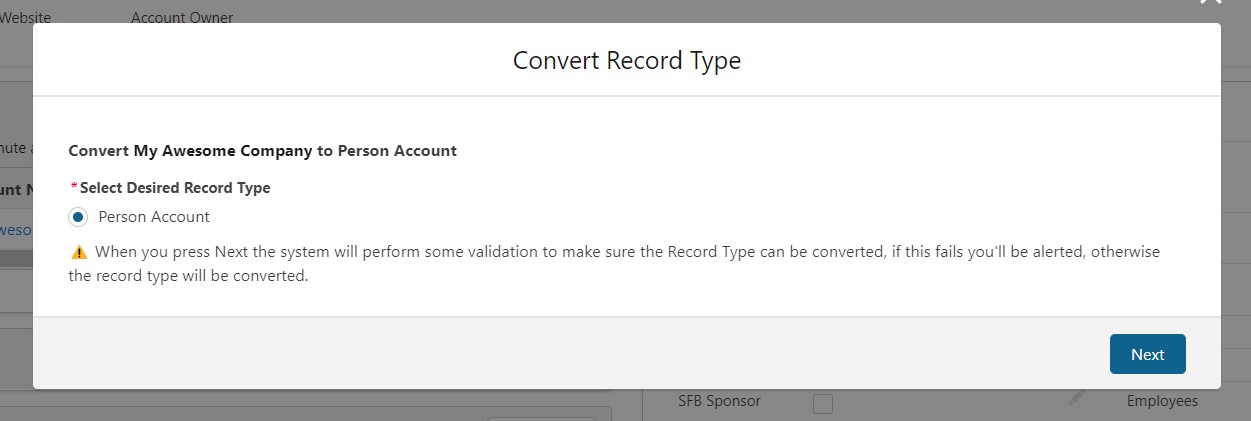Click the Convert My Awesome Company heading
This screenshot has height=421, width=1251.
[x=262, y=151]
